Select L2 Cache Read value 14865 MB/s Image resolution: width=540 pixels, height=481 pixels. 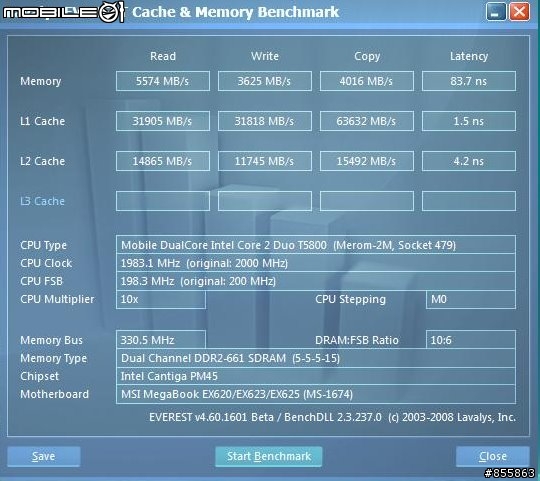coord(163,161)
